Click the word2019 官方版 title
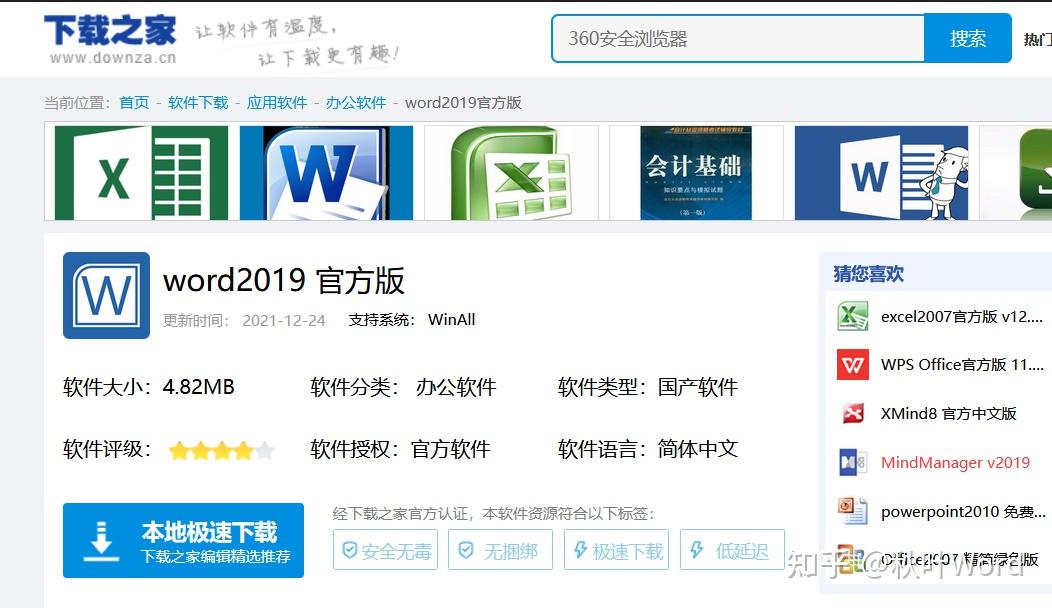 point(284,281)
